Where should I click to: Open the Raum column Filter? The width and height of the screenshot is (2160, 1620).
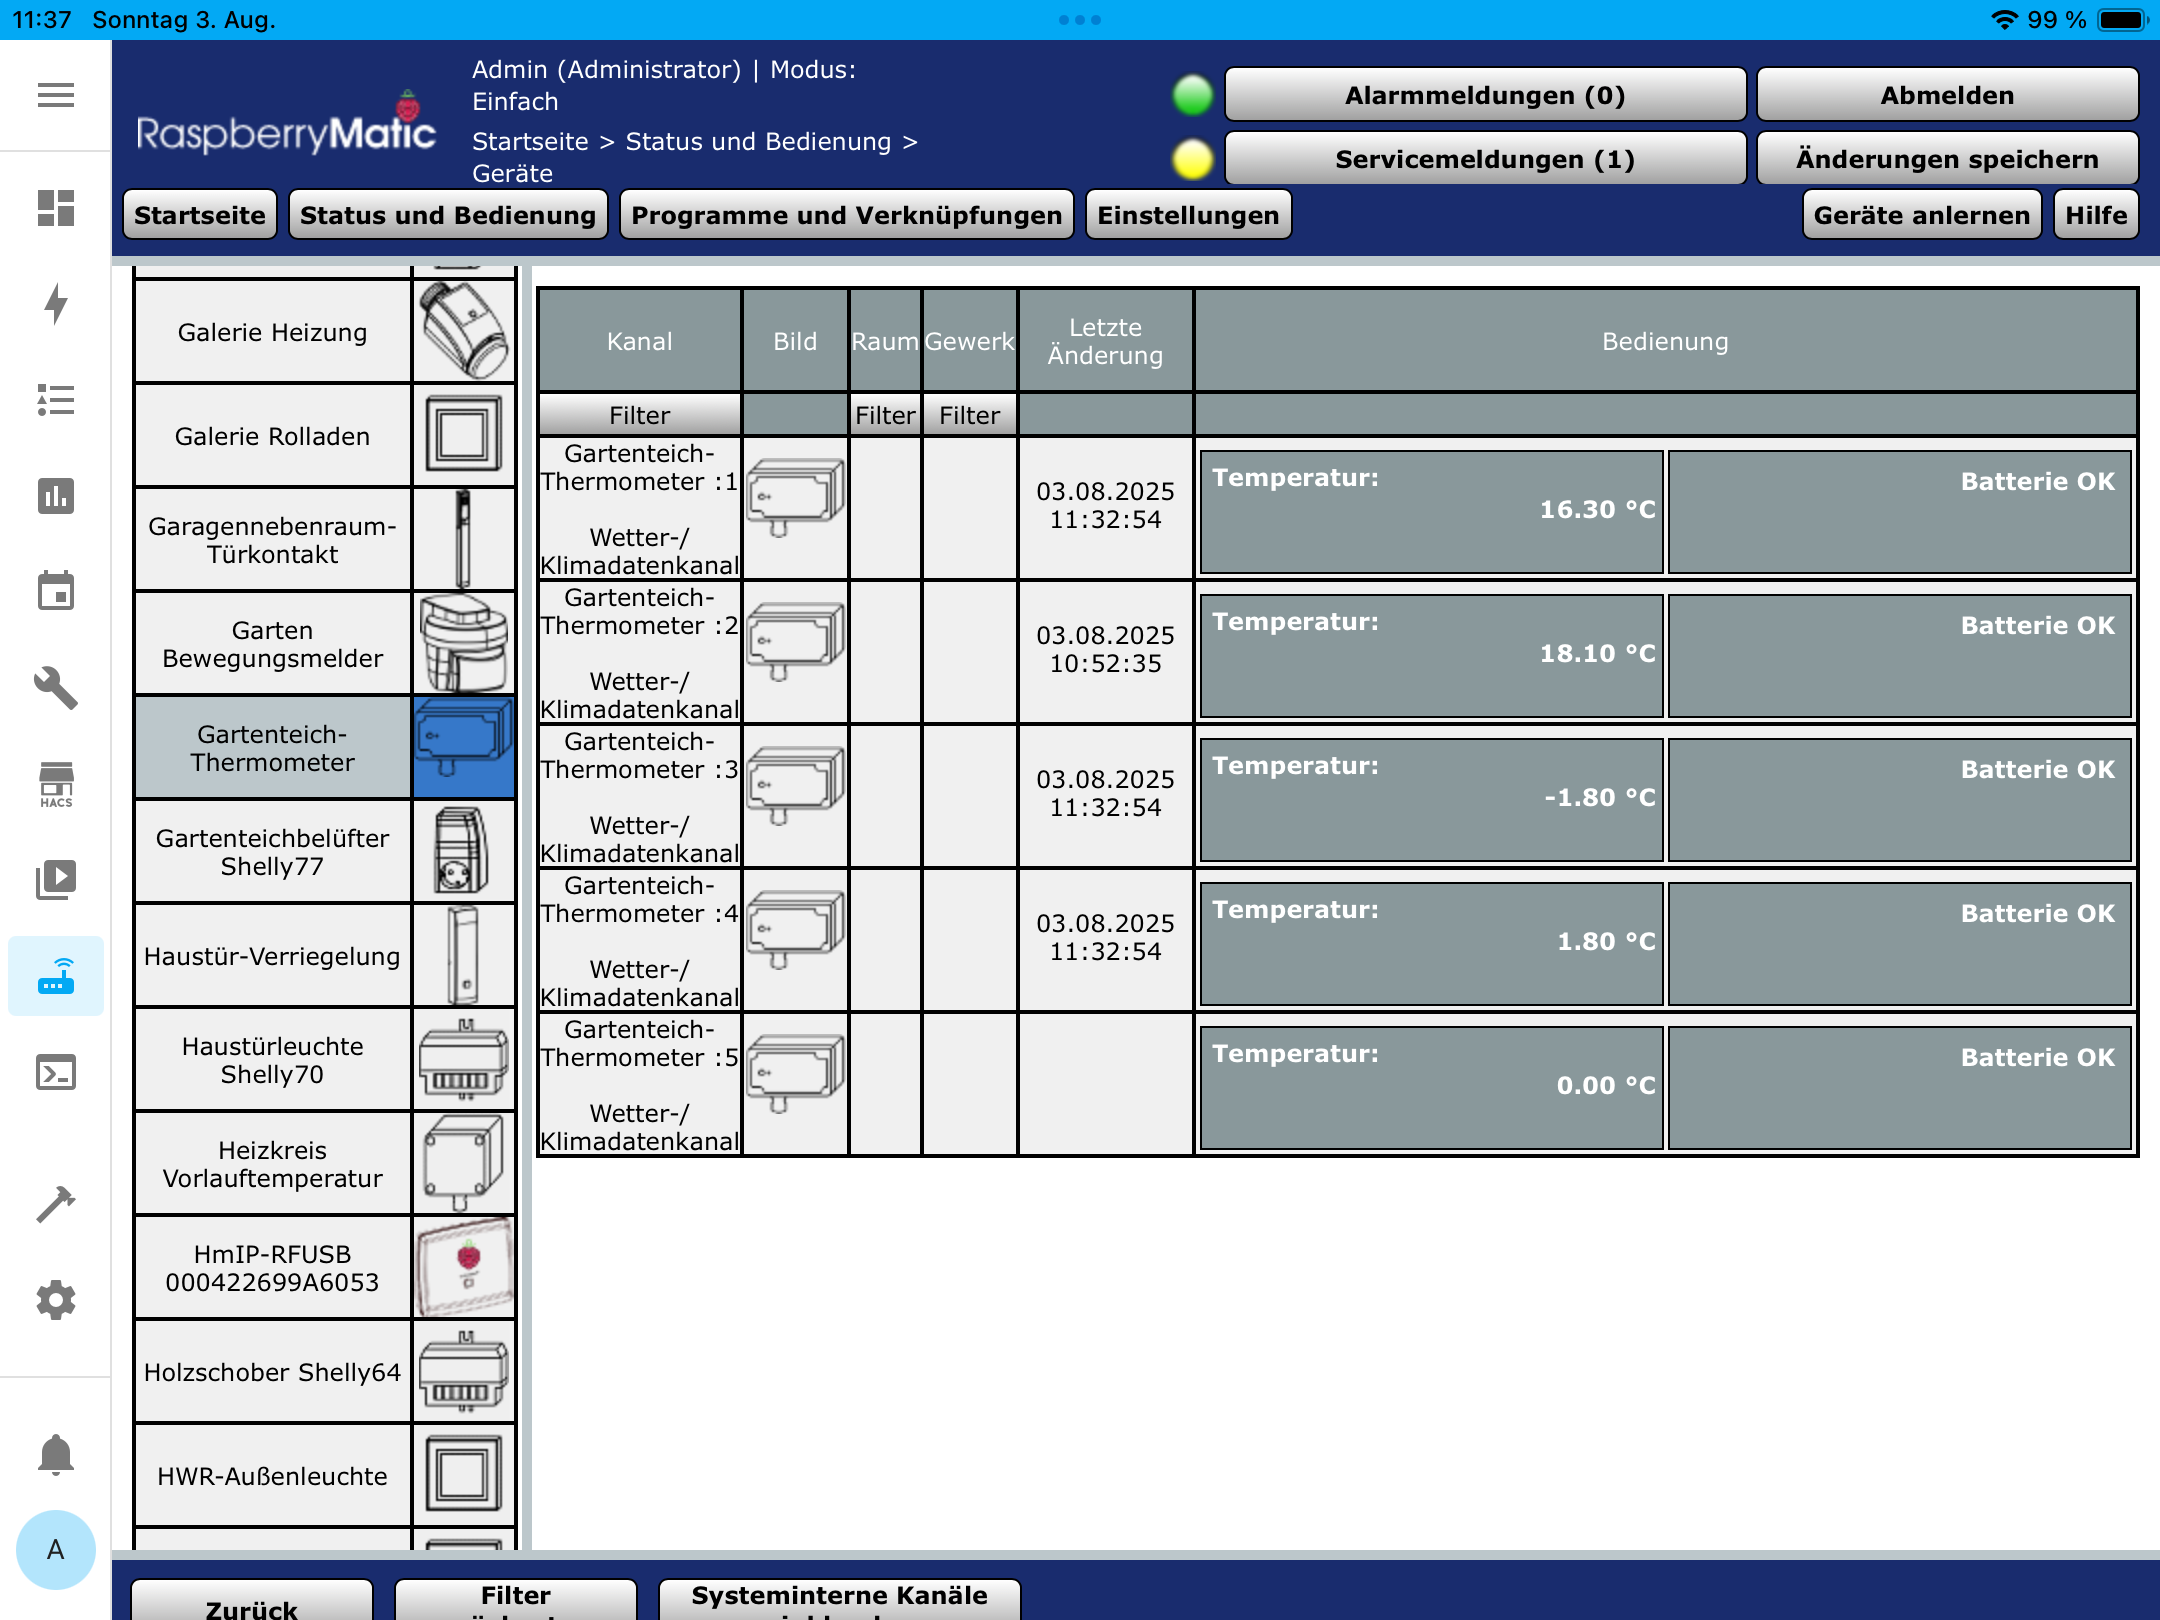pyautogui.click(x=884, y=415)
